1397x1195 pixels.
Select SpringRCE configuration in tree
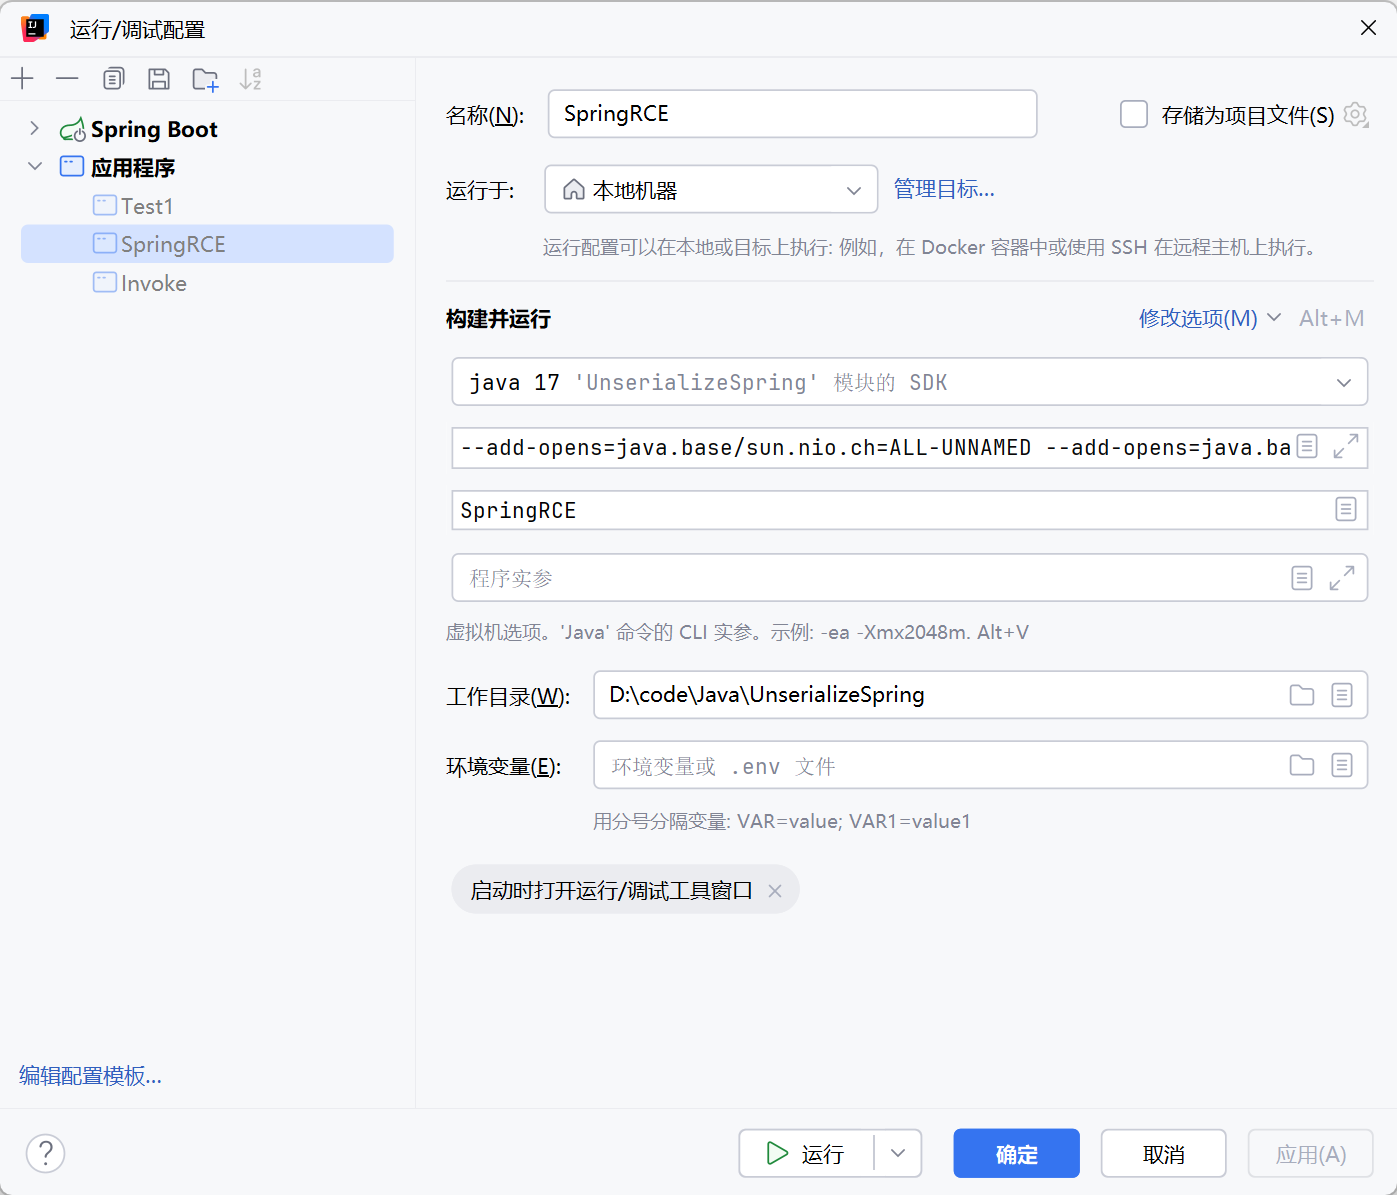click(x=207, y=244)
